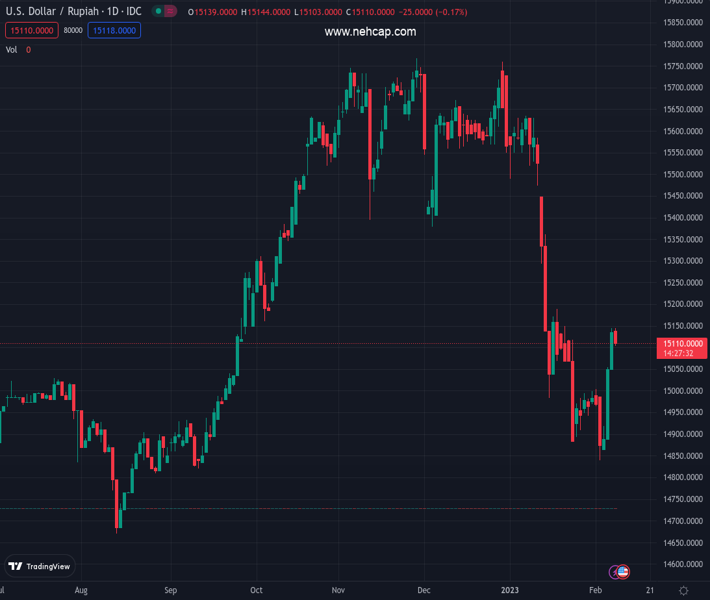Click the Aug label on time axis
This screenshot has height=600, width=710.
[81, 590]
